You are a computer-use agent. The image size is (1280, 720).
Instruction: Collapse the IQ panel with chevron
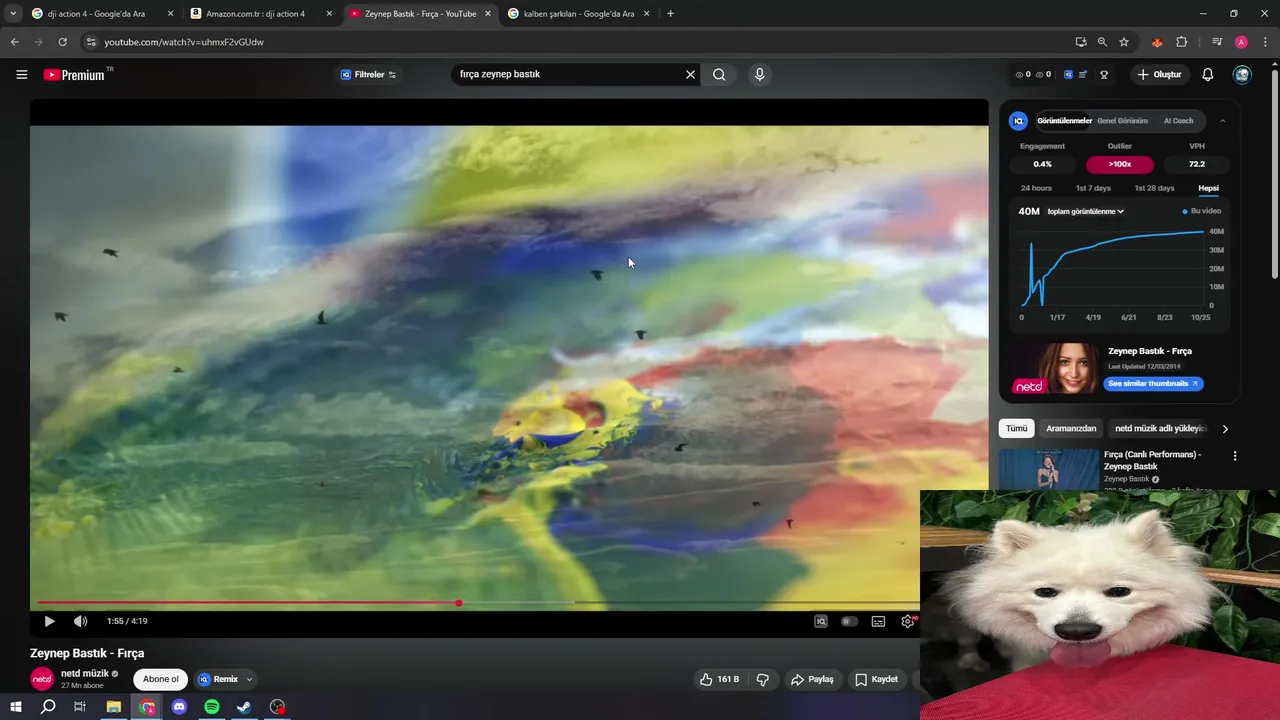click(x=1222, y=121)
